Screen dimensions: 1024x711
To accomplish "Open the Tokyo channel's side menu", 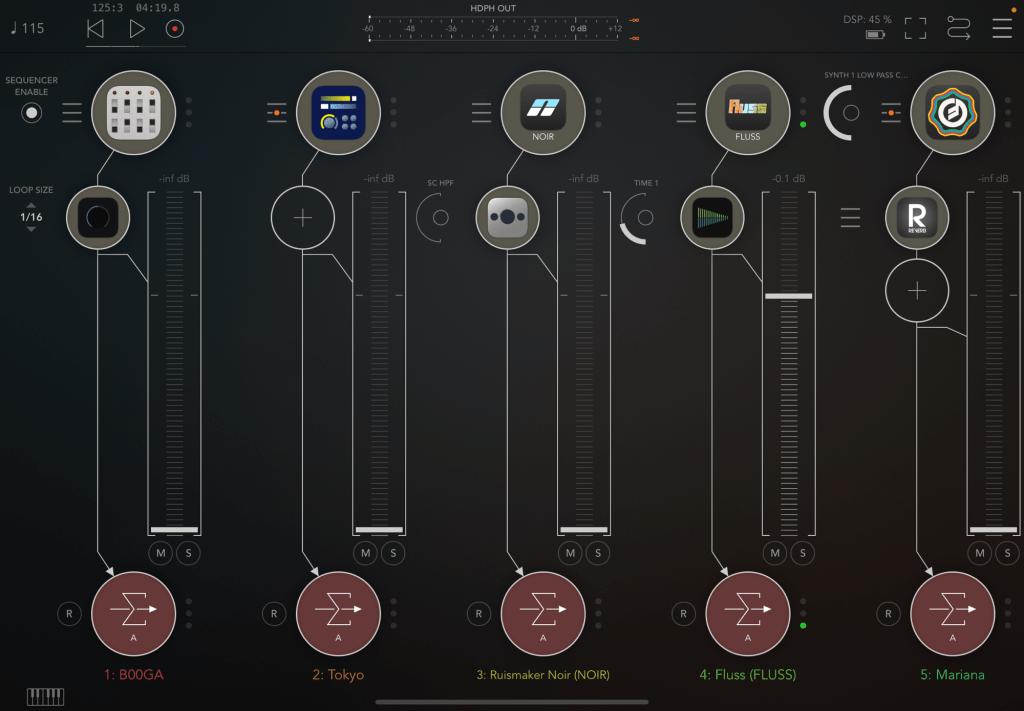I will [x=277, y=113].
